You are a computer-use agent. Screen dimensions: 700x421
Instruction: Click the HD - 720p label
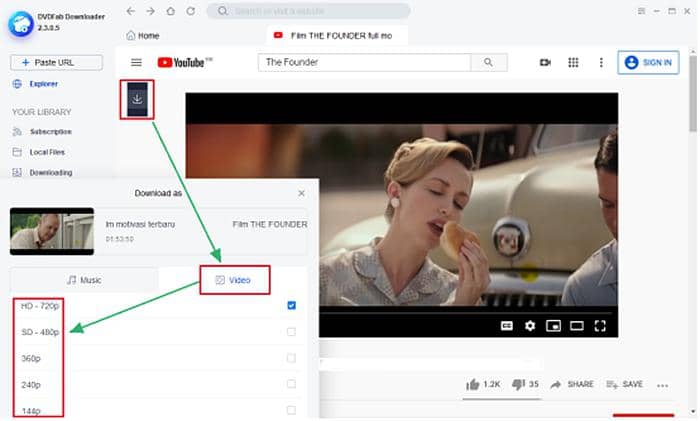(40, 306)
